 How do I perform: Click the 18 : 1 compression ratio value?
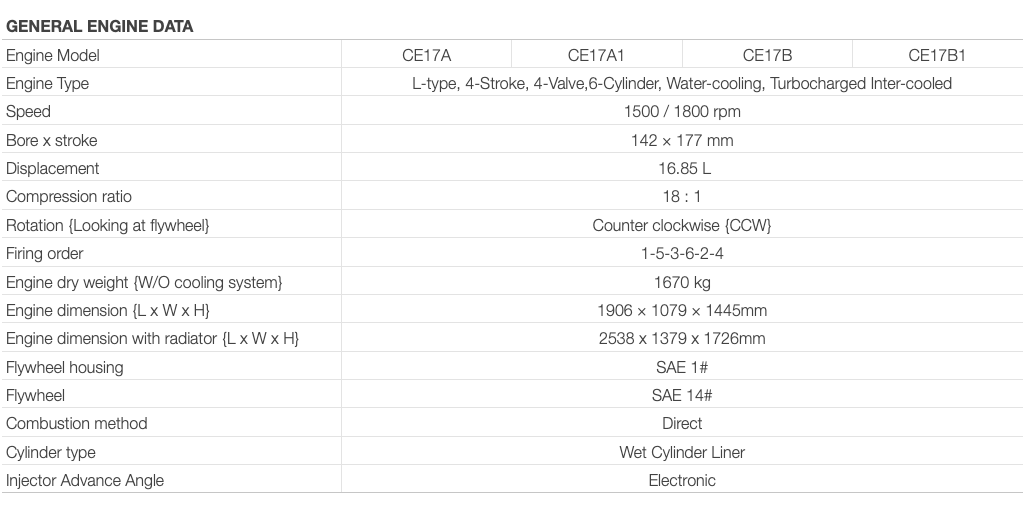tap(682, 197)
